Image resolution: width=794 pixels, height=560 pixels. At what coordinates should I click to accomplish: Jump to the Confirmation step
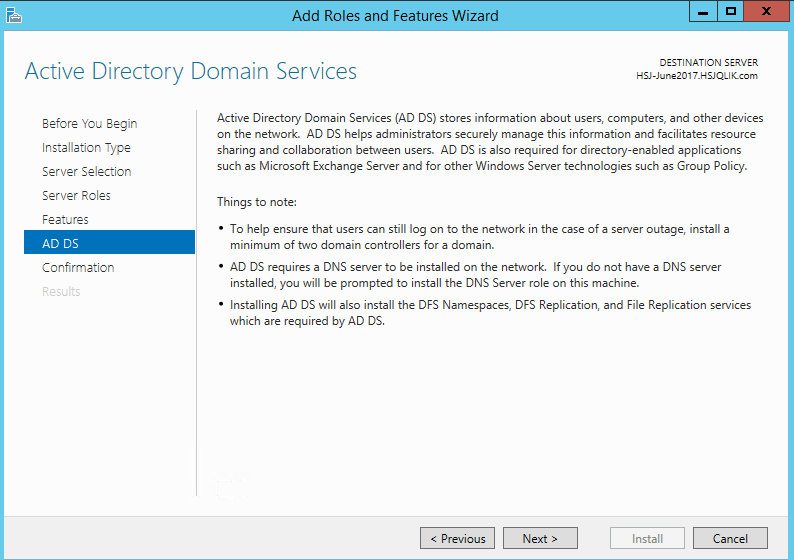pyautogui.click(x=78, y=267)
